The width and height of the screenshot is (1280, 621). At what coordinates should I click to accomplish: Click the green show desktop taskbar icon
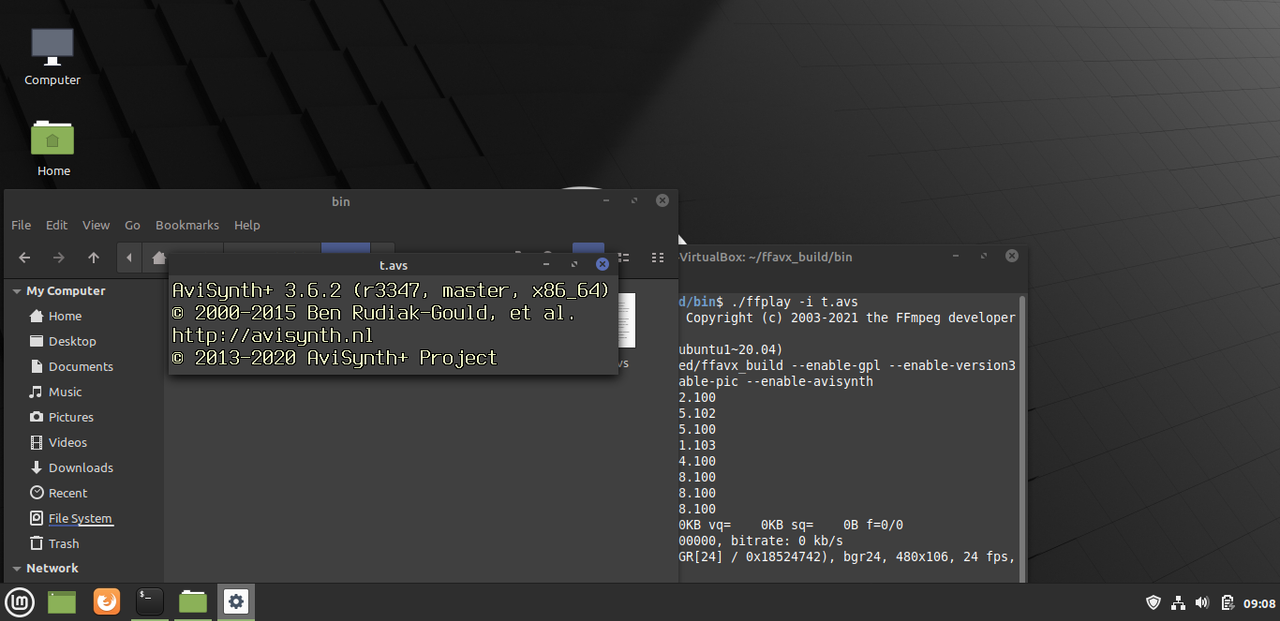click(62, 601)
